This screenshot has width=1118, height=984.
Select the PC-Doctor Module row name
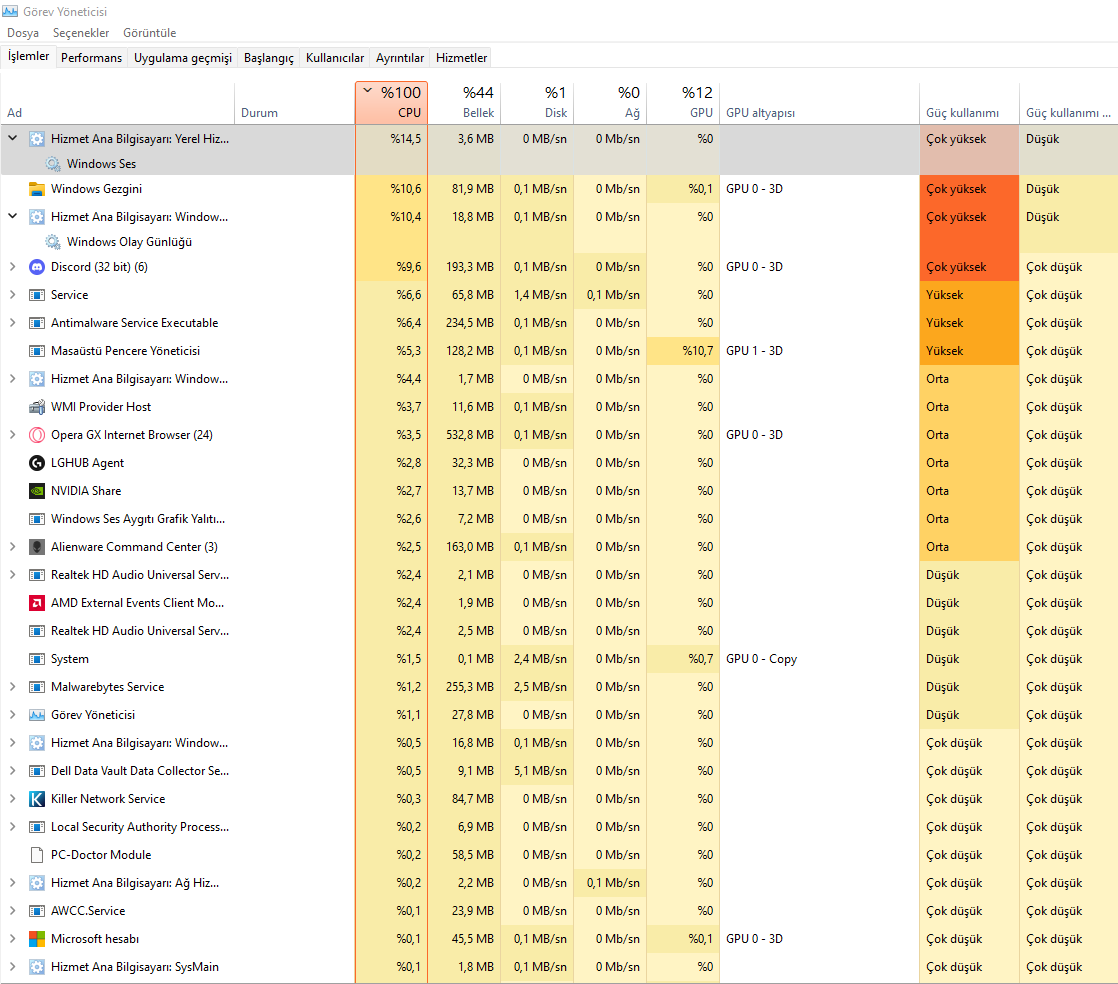(101, 854)
